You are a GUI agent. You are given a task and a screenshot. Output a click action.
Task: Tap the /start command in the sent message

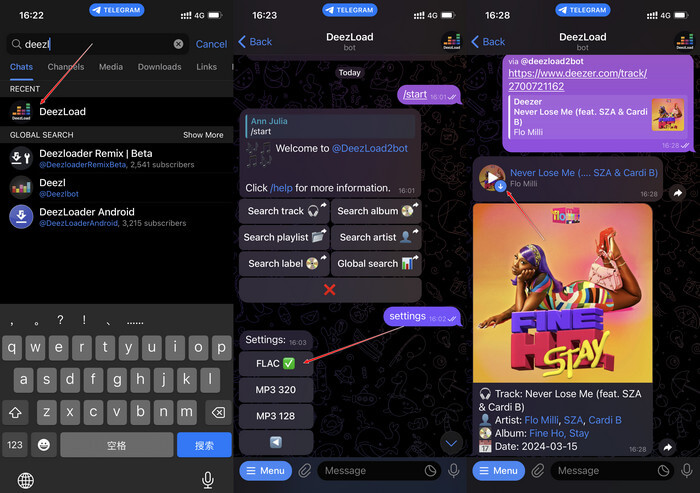click(415, 95)
